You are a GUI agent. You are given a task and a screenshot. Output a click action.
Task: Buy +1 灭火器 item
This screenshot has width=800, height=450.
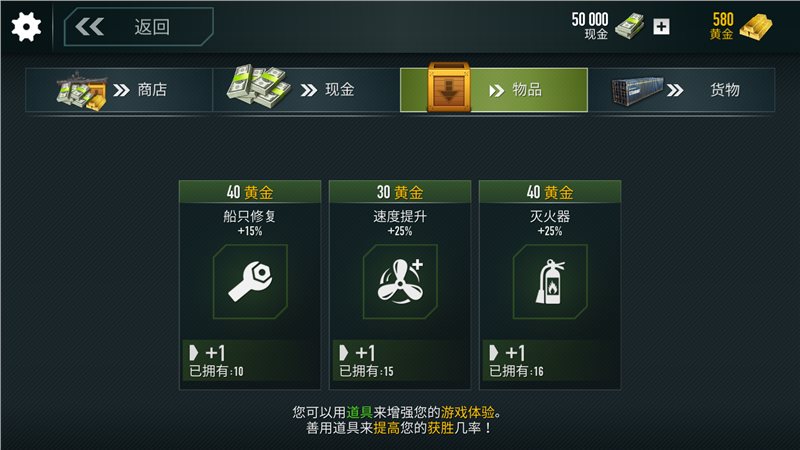click(550, 360)
